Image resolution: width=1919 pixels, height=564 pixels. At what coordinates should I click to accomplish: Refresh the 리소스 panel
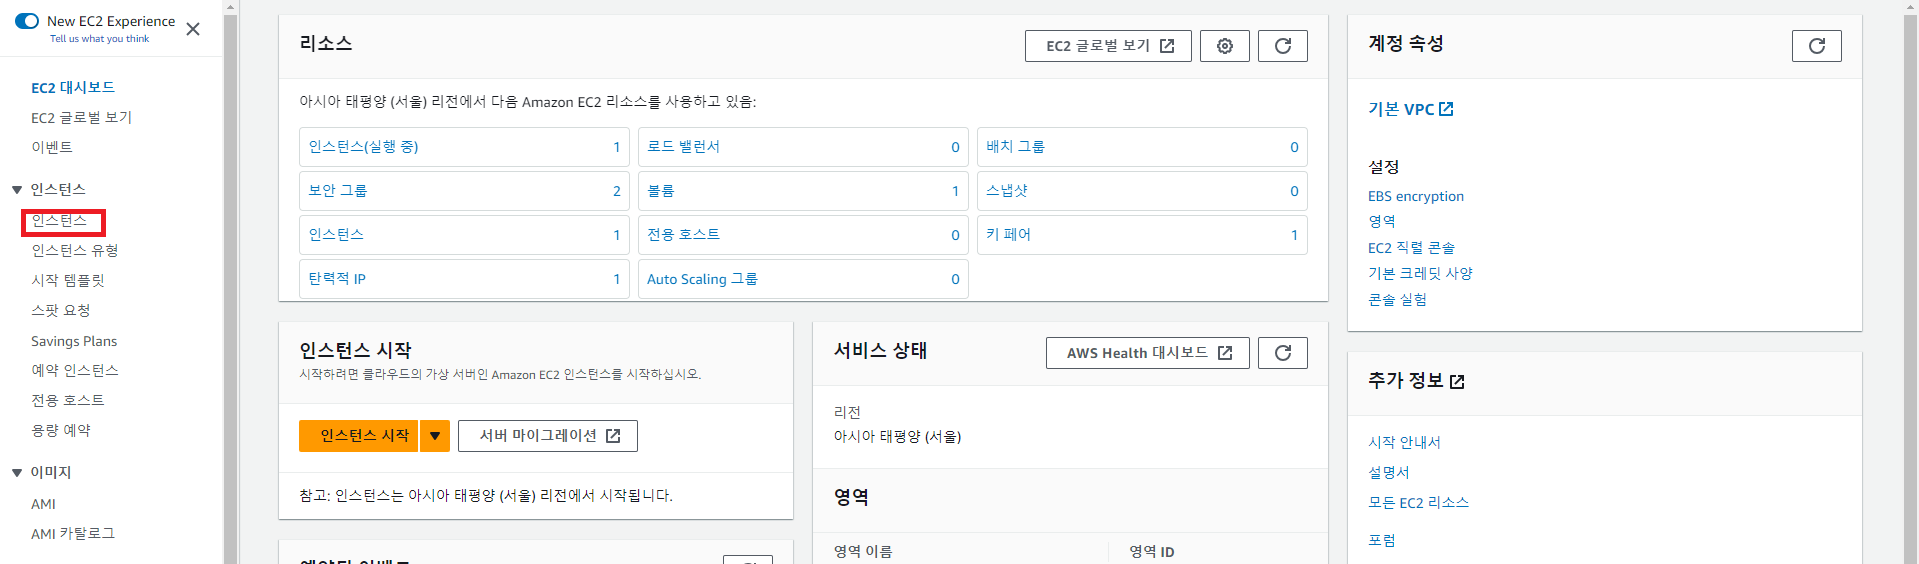point(1283,46)
